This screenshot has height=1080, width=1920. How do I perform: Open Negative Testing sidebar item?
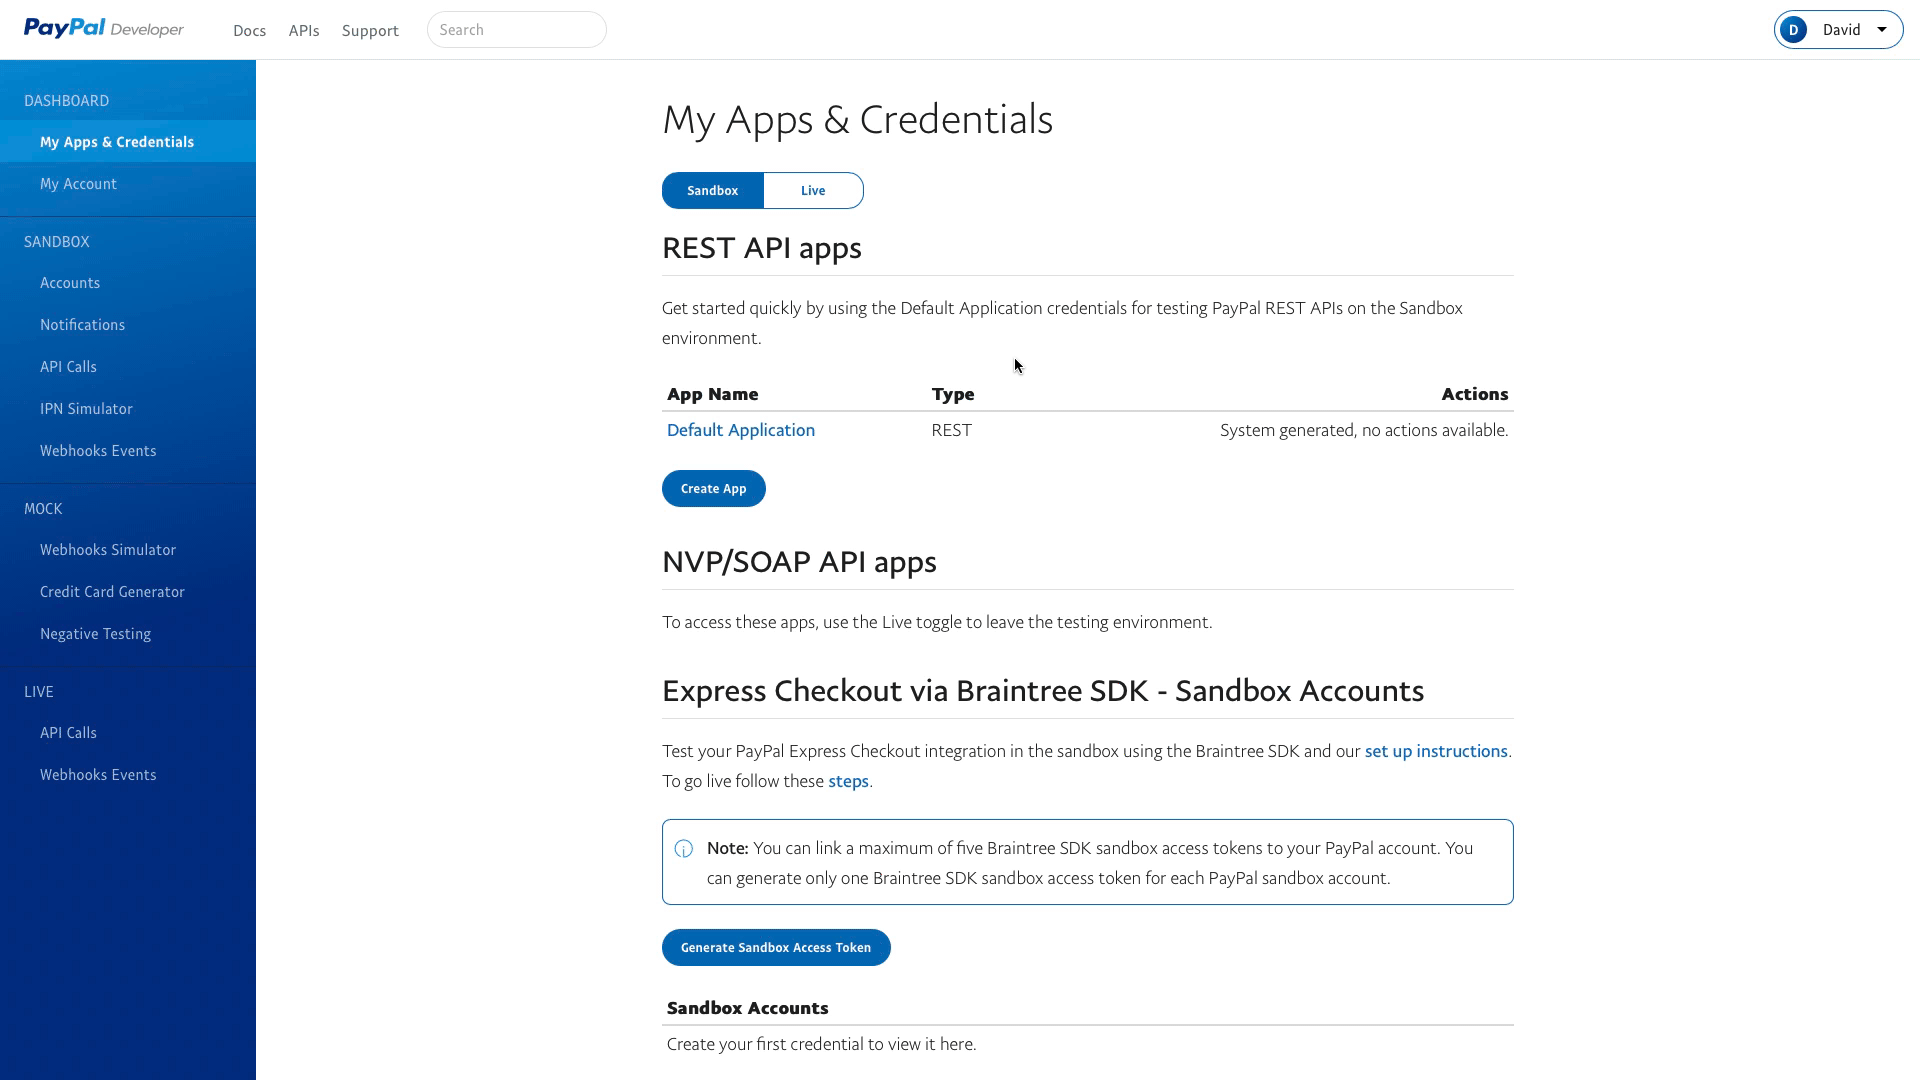coord(95,634)
